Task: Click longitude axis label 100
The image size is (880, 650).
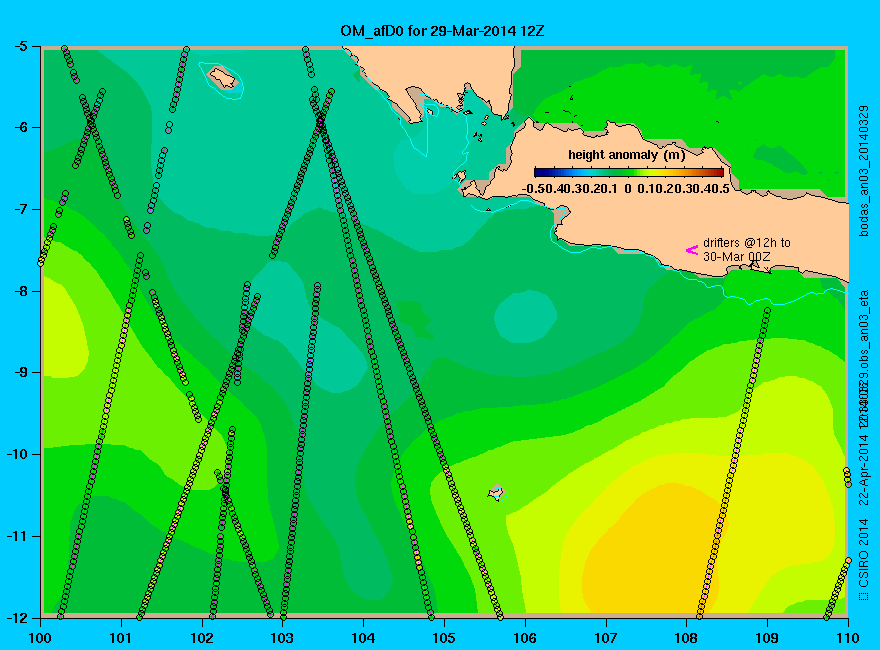Action: pyautogui.click(x=40, y=638)
